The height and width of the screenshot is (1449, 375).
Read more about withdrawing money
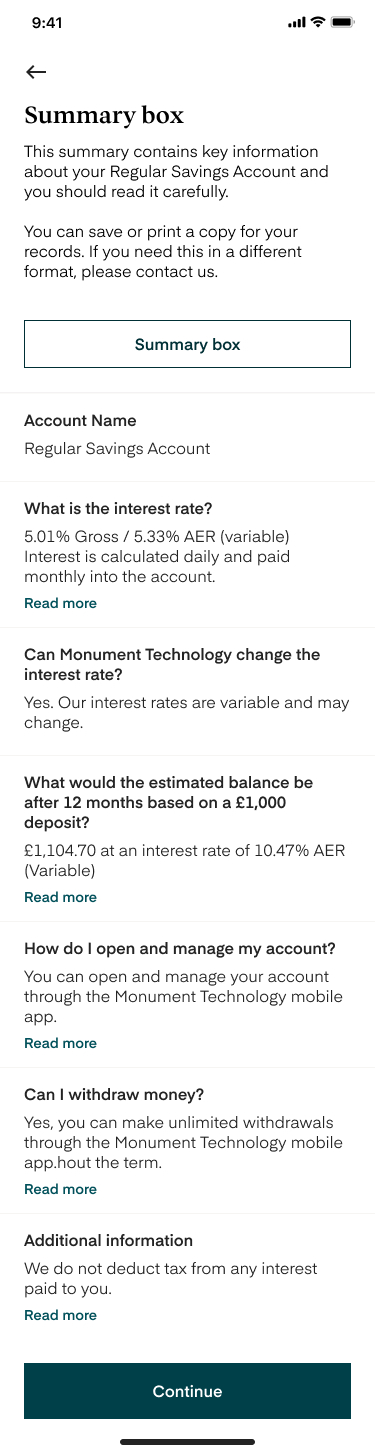(60, 1189)
